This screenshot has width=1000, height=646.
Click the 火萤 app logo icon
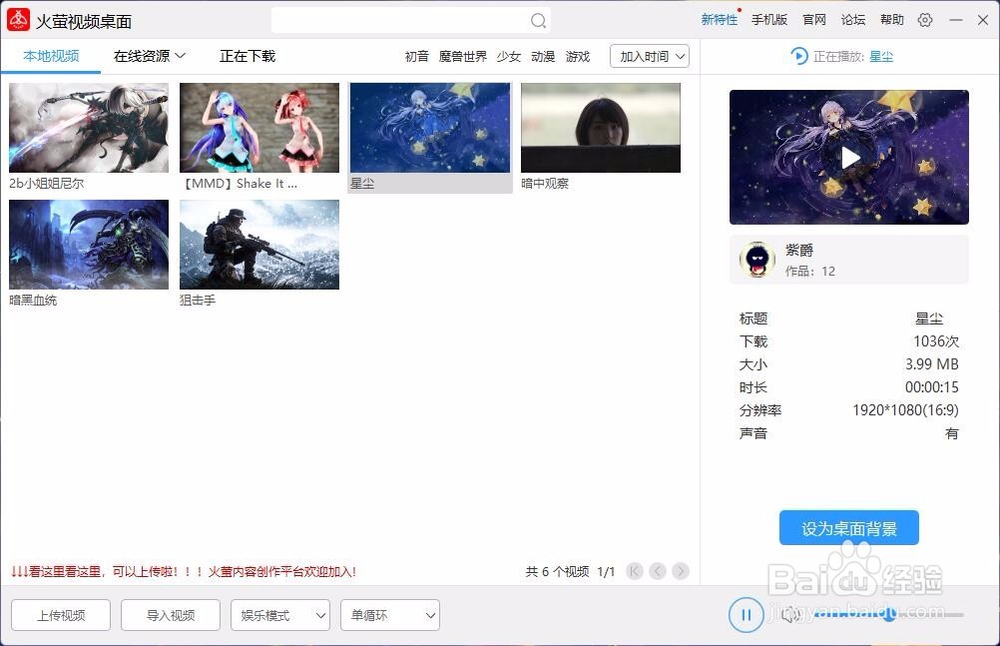coord(18,20)
